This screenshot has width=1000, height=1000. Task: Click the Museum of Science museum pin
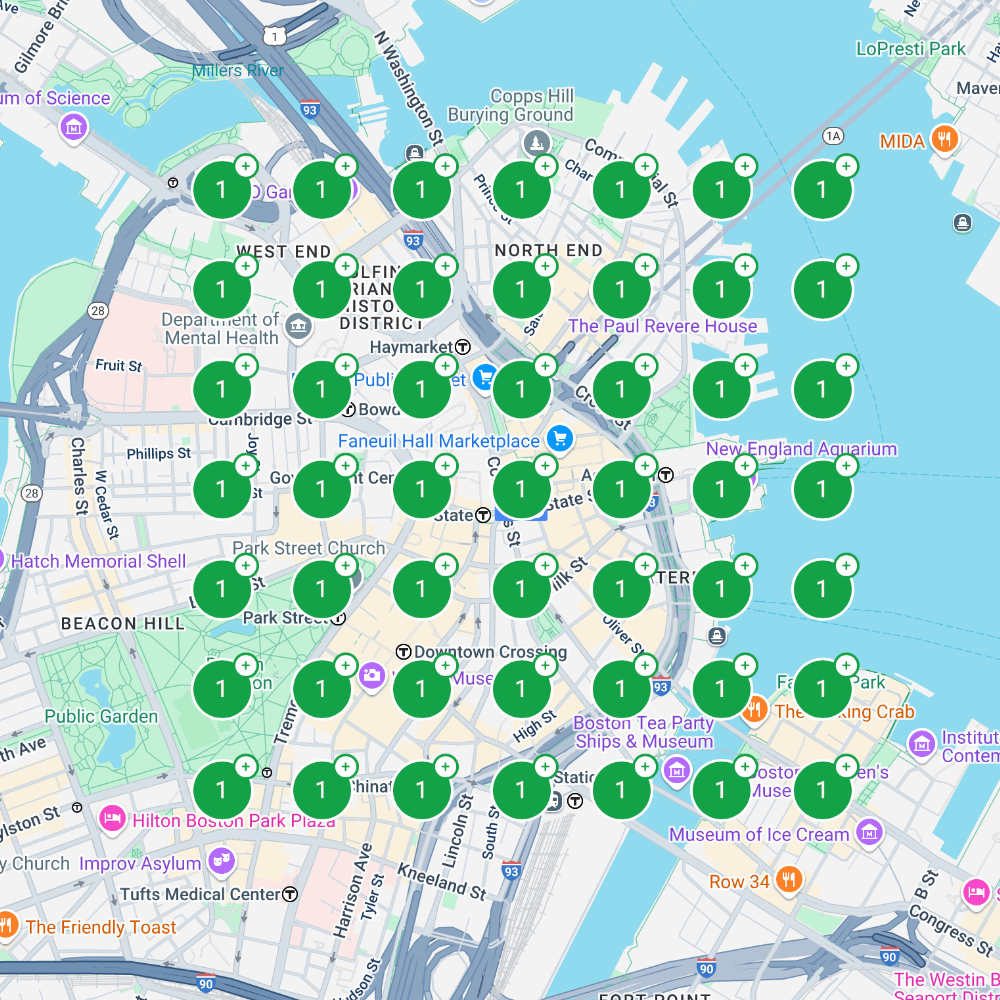73,126
